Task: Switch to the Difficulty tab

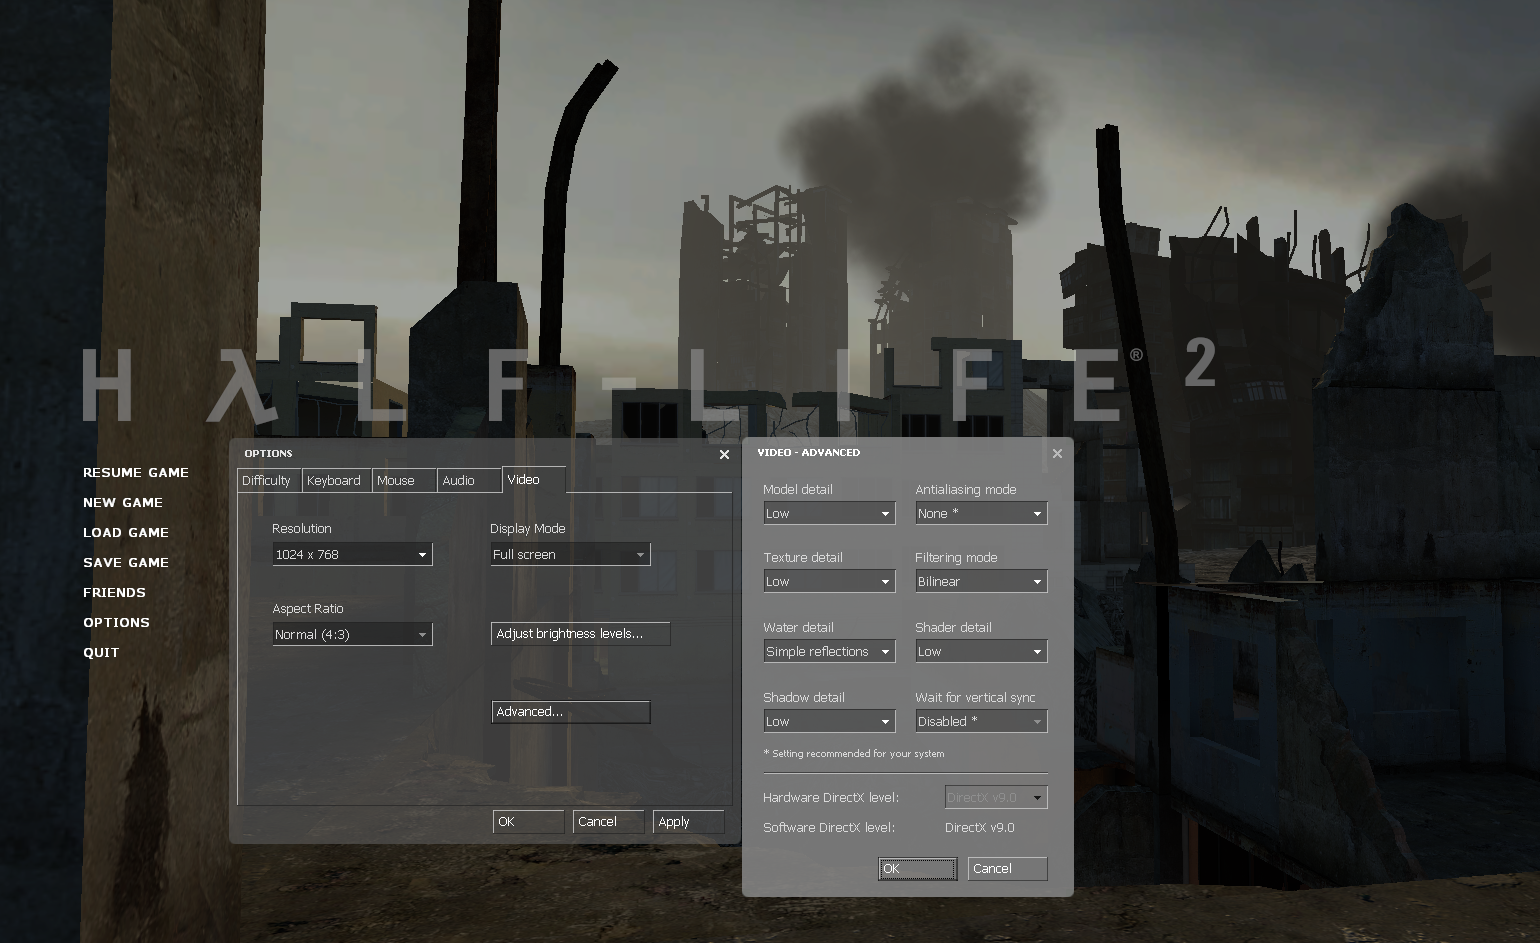Action: point(269,480)
